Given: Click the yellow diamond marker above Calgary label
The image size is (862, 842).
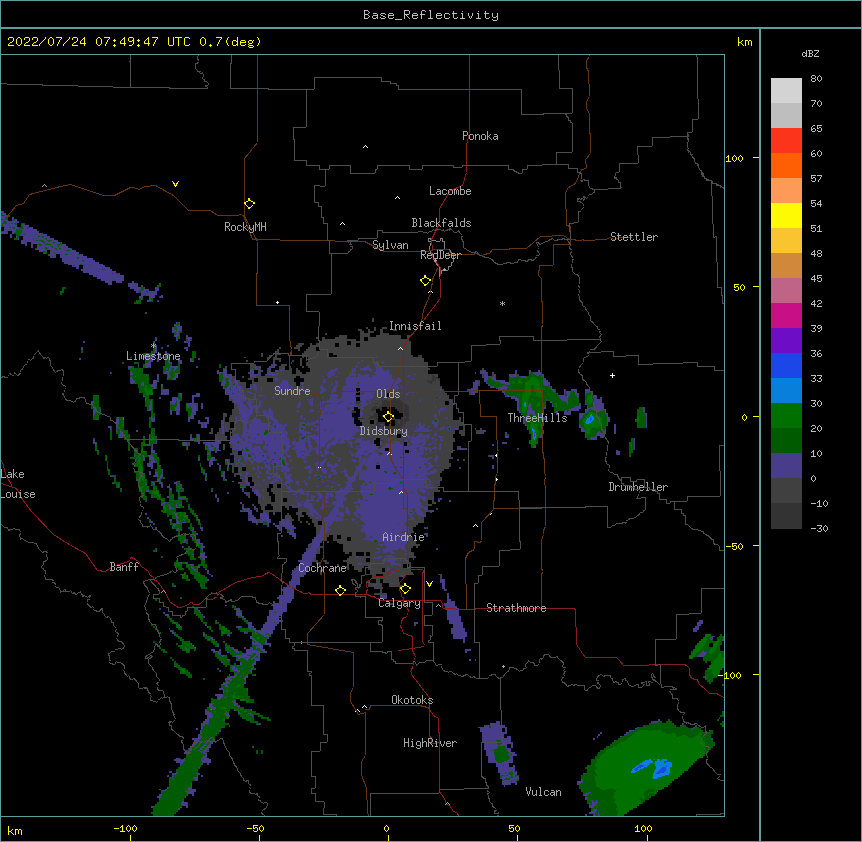Looking at the screenshot, I should [x=405, y=589].
